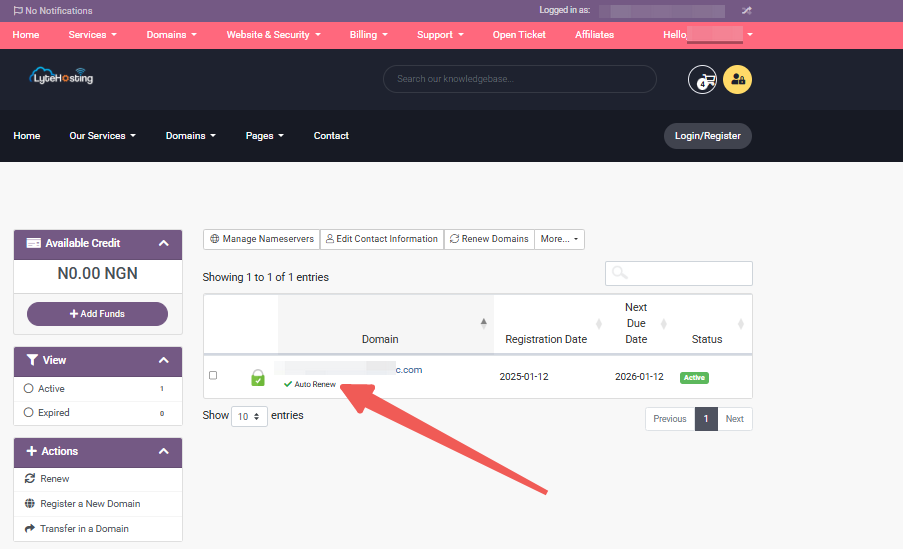
Task: Click the globe icon beside Register a New Domain
Action: click(30, 503)
